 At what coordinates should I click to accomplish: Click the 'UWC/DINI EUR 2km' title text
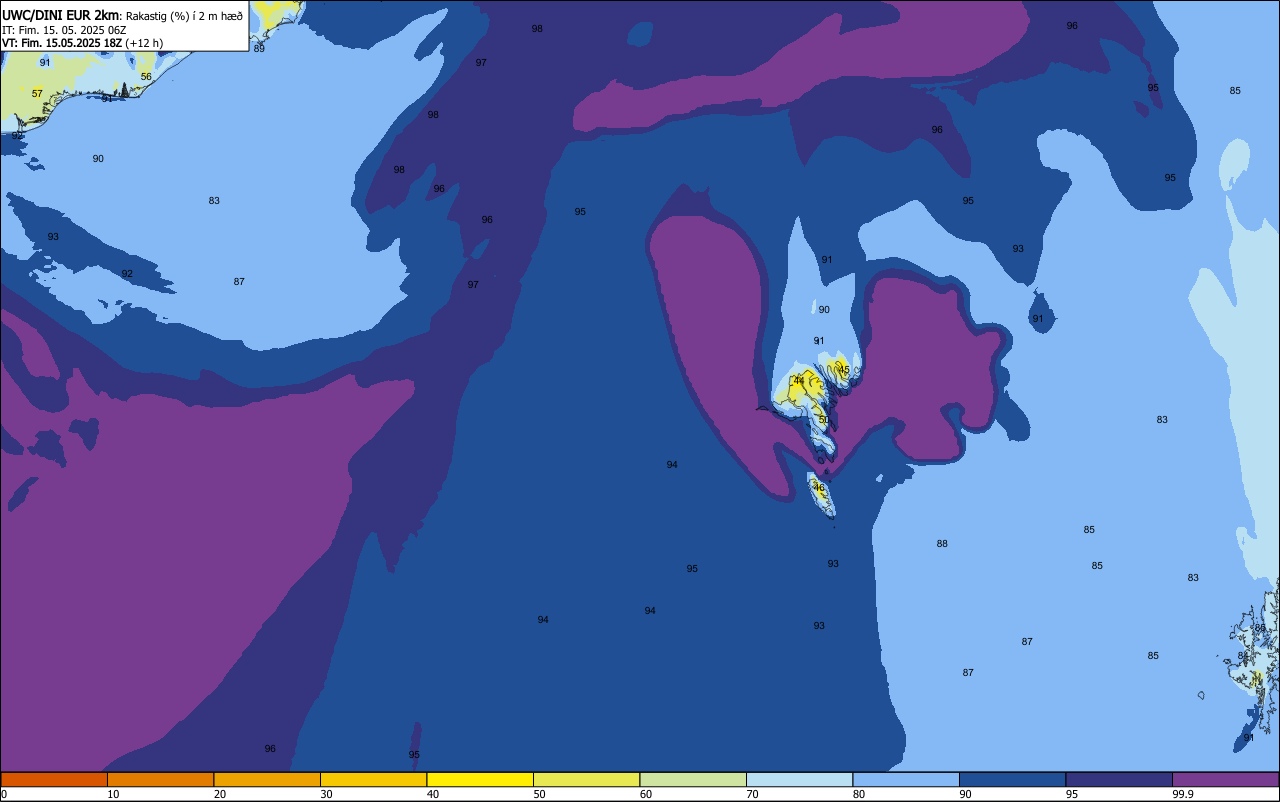point(60,15)
